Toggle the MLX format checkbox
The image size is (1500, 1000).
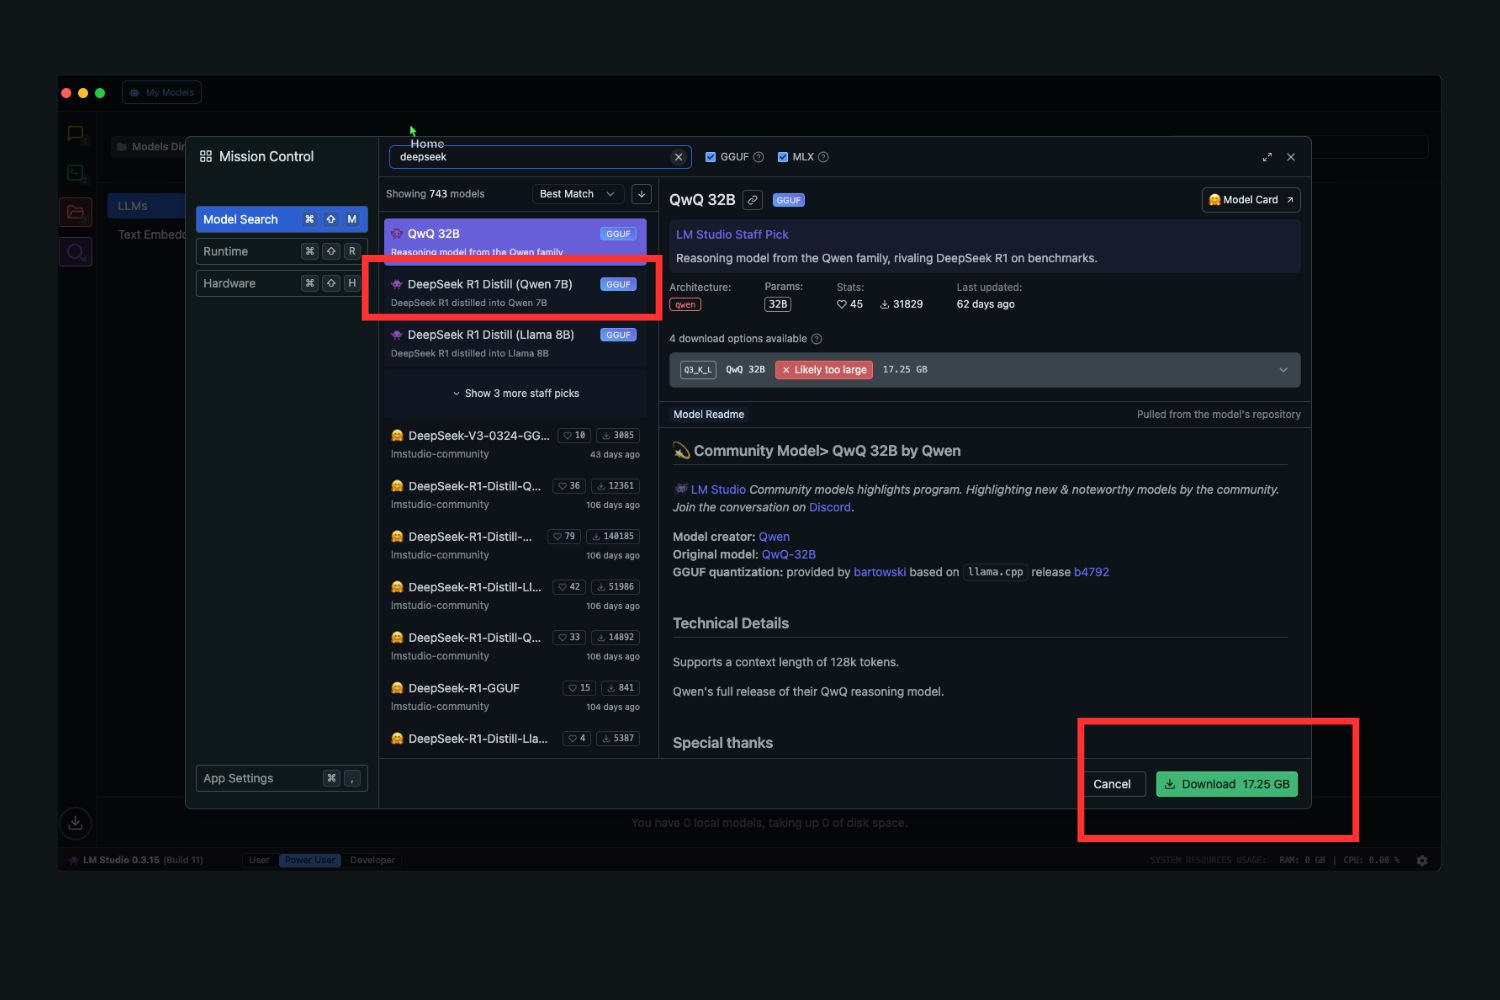click(783, 157)
